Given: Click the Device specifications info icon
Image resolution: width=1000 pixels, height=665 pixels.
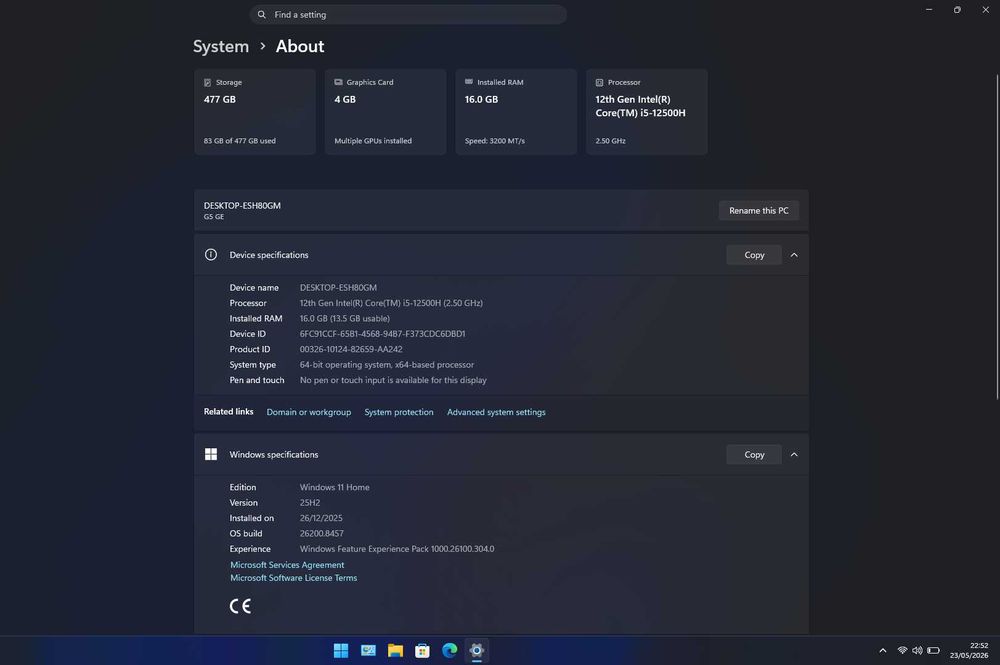Looking at the screenshot, I should pos(211,254).
